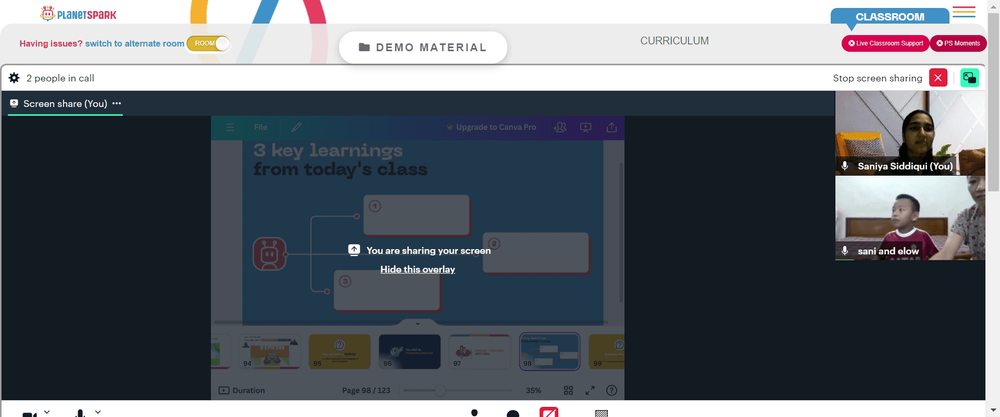Click the folder icon in Demo Material

coord(364,47)
